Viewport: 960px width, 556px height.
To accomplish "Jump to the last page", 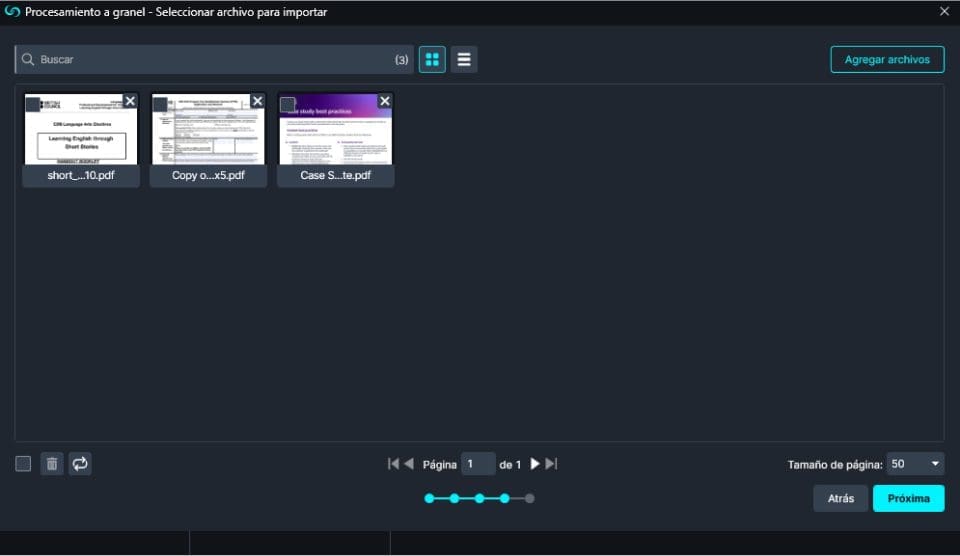I will click(551, 464).
